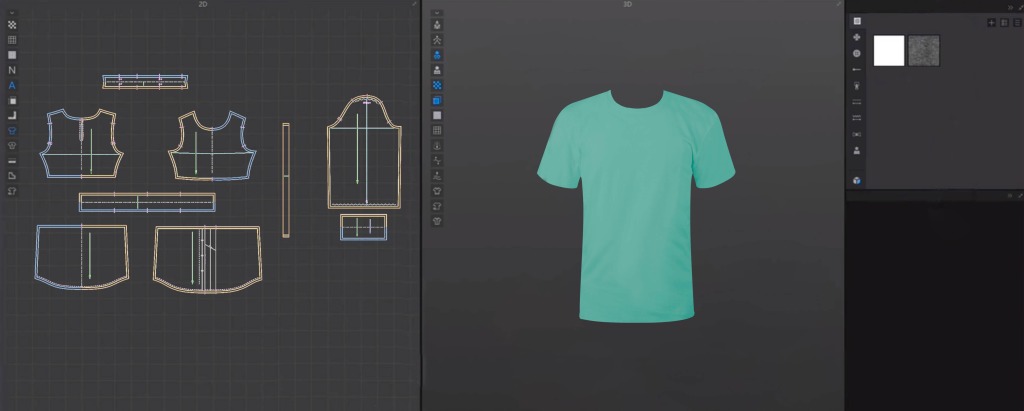Toggle the blue A annotation icon
The image size is (1024, 411).
point(12,86)
